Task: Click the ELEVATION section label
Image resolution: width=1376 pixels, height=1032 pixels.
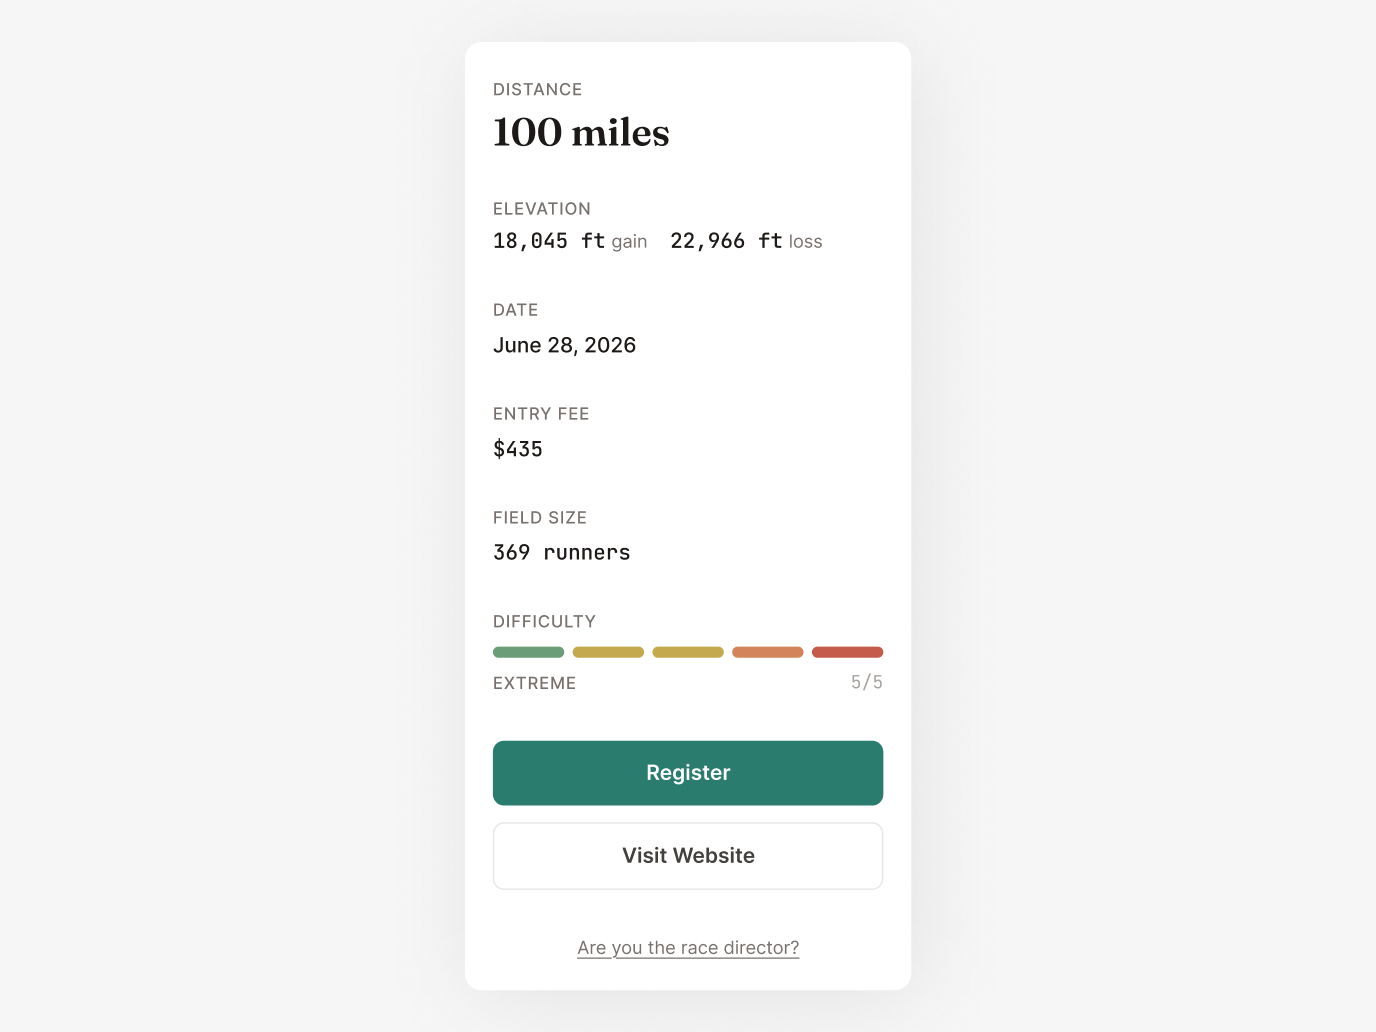Action: pos(541,208)
